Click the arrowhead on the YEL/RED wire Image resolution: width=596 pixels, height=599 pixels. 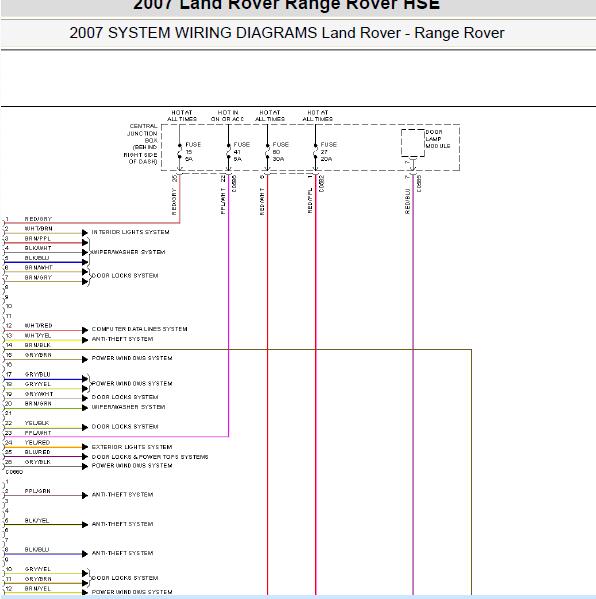pyautogui.click(x=85, y=447)
